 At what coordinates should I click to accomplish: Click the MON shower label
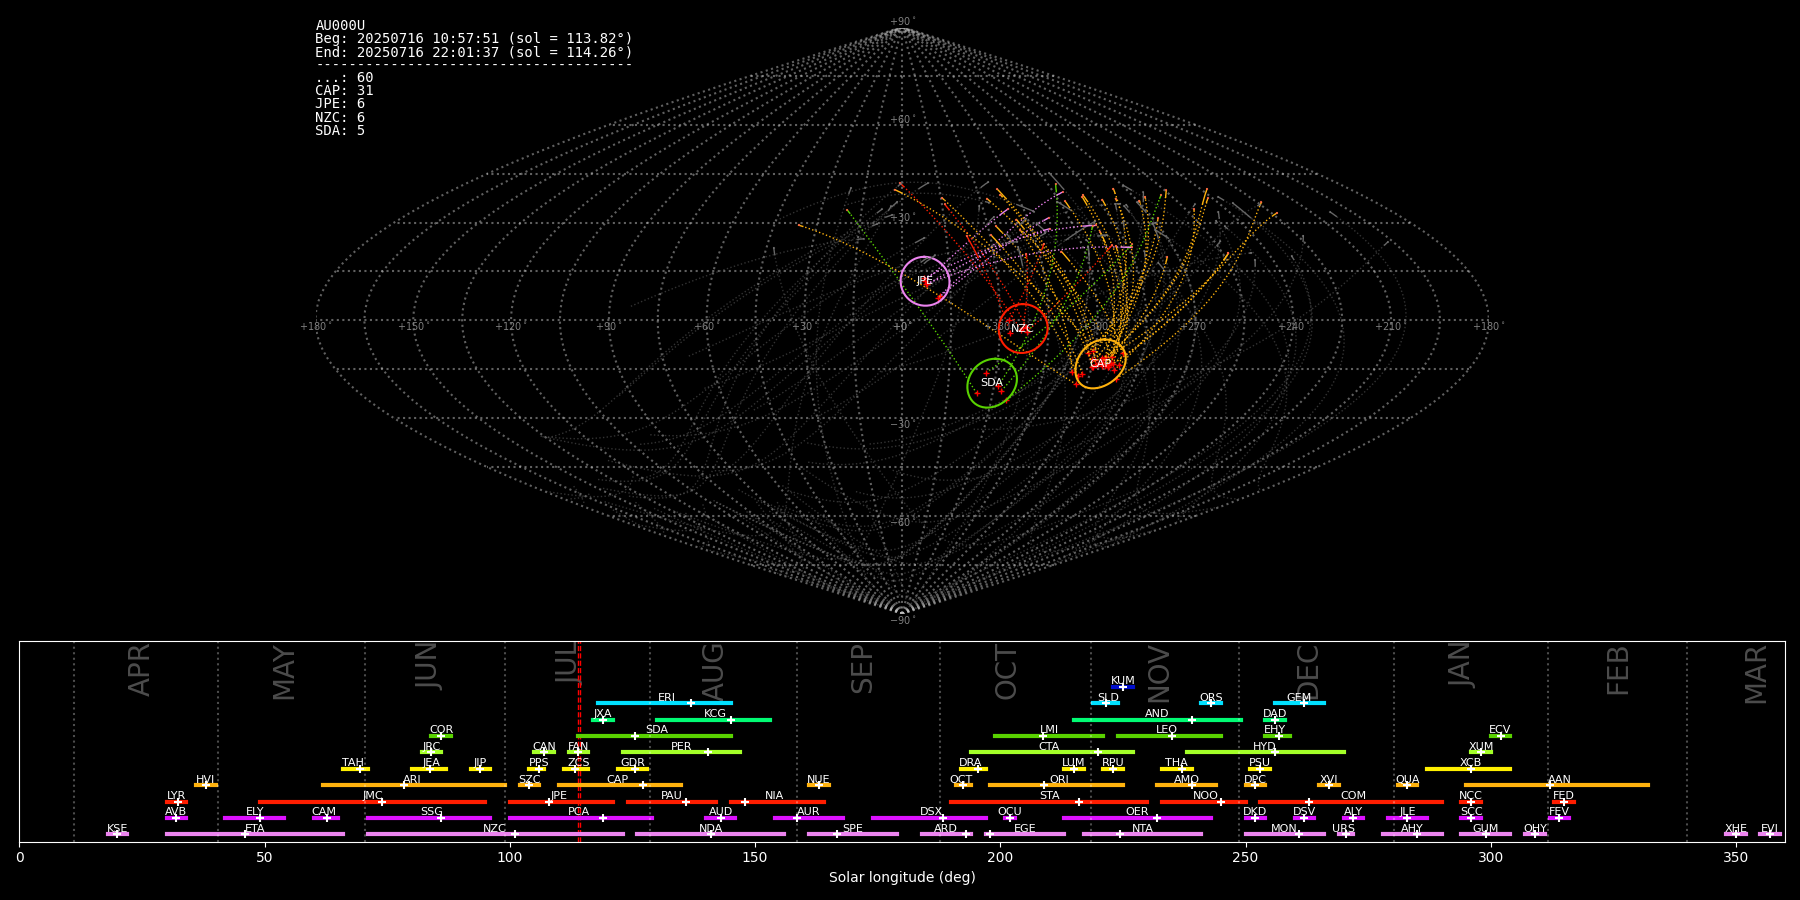point(1284,829)
